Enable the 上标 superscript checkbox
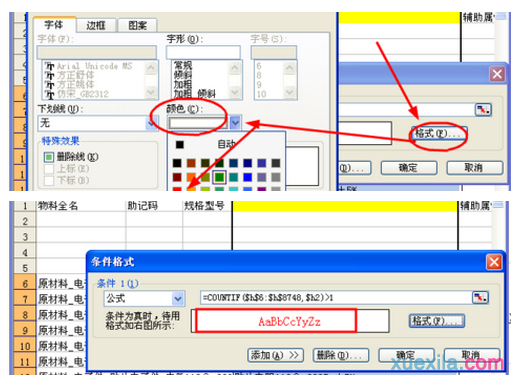The height and width of the screenshot is (375, 512). point(49,169)
